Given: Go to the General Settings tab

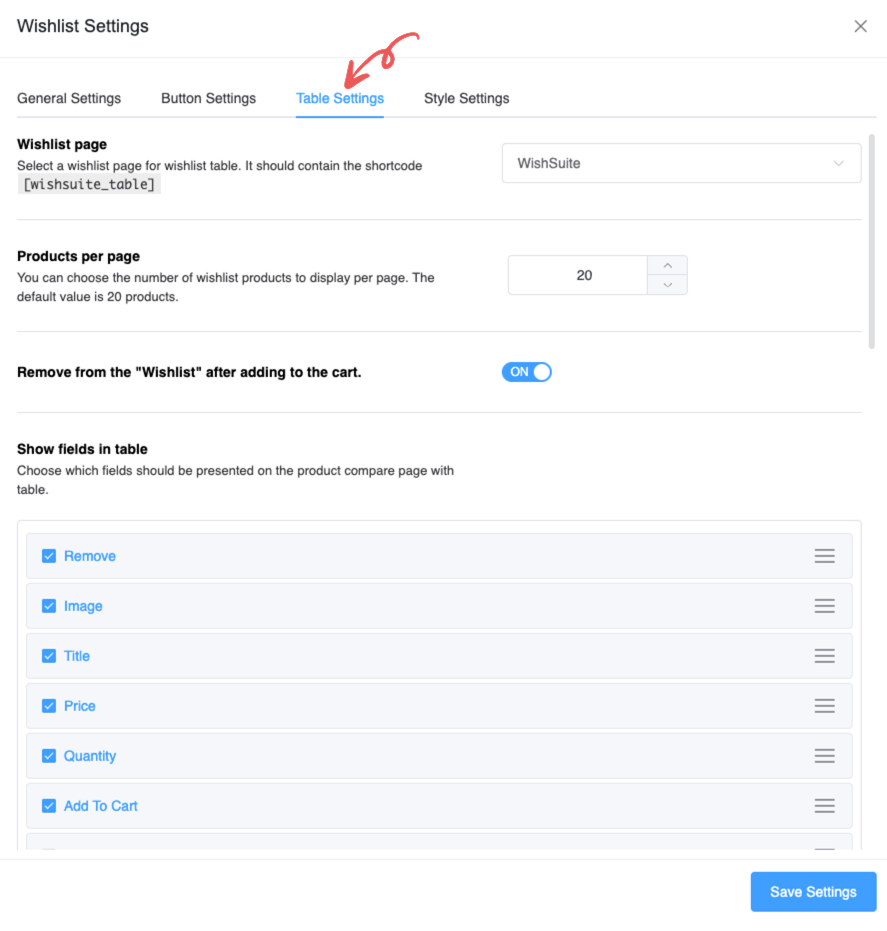Looking at the screenshot, I should click(x=68, y=98).
